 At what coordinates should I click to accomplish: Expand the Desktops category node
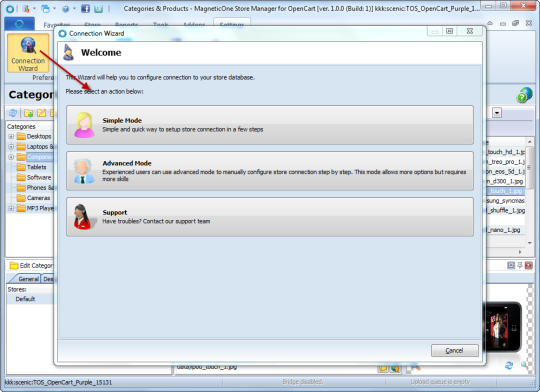point(11,136)
